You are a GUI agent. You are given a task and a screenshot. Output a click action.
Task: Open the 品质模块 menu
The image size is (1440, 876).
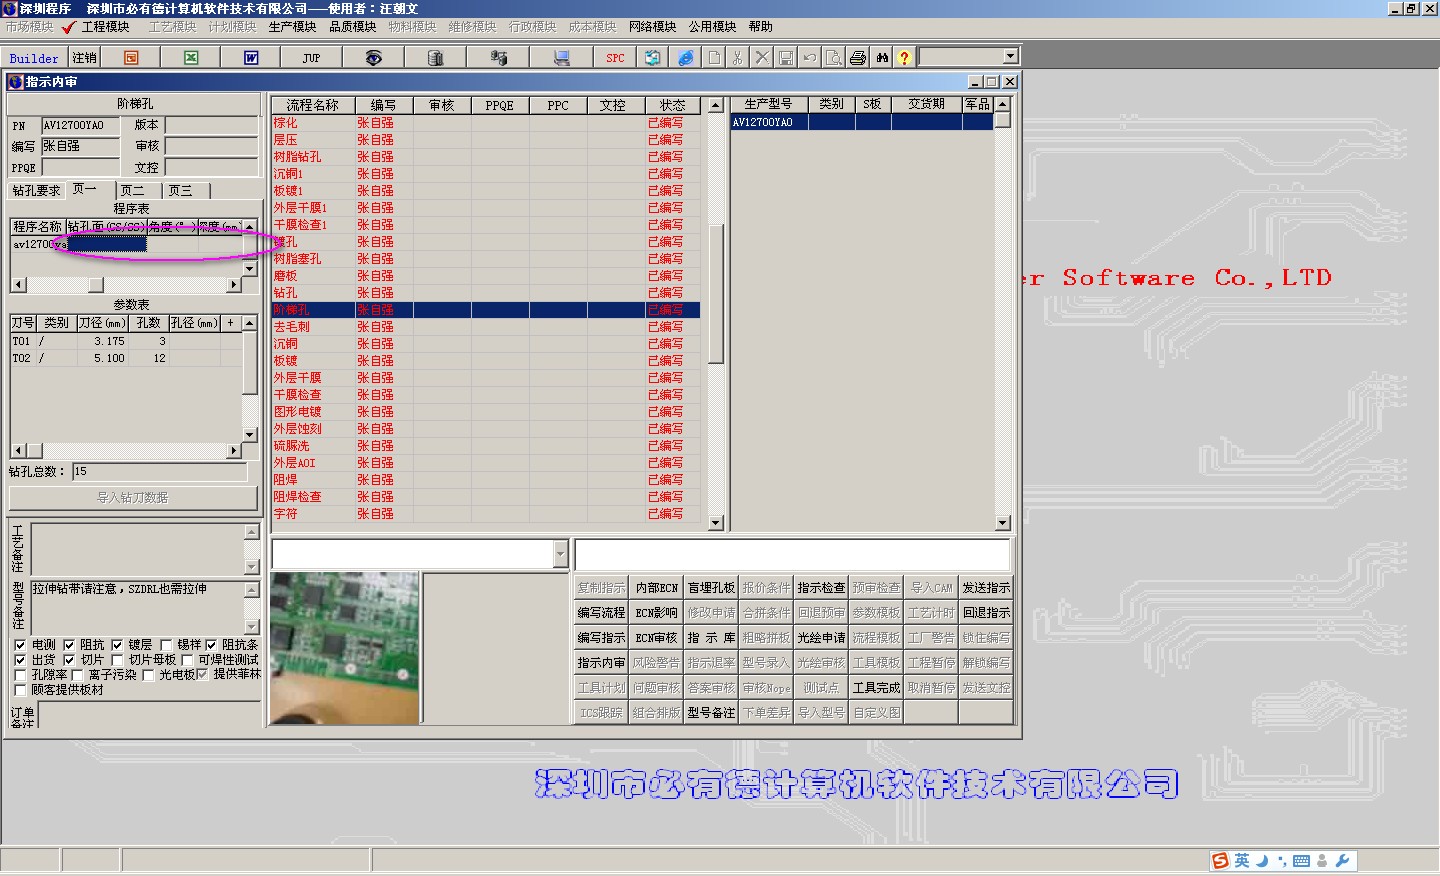pos(353,27)
